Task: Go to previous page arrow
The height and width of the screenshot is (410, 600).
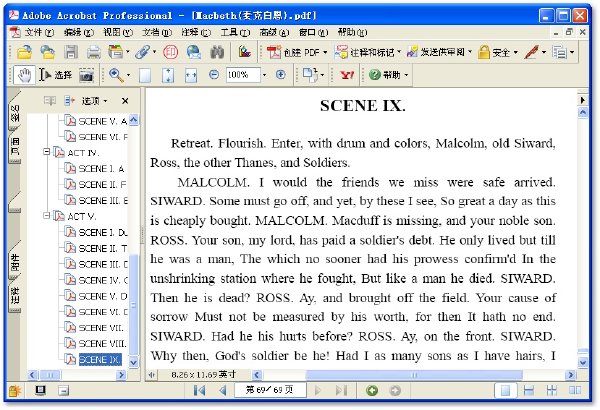Action: pyautogui.click(x=222, y=390)
